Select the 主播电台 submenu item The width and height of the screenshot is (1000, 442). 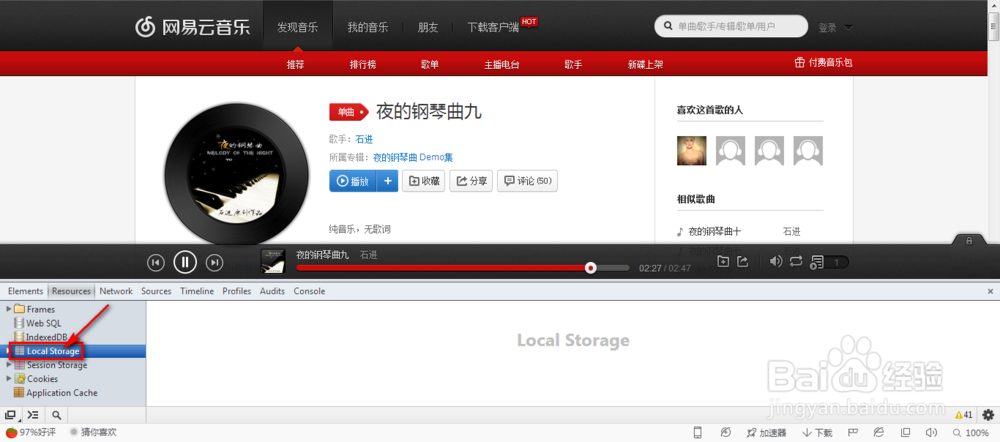pyautogui.click(x=502, y=64)
